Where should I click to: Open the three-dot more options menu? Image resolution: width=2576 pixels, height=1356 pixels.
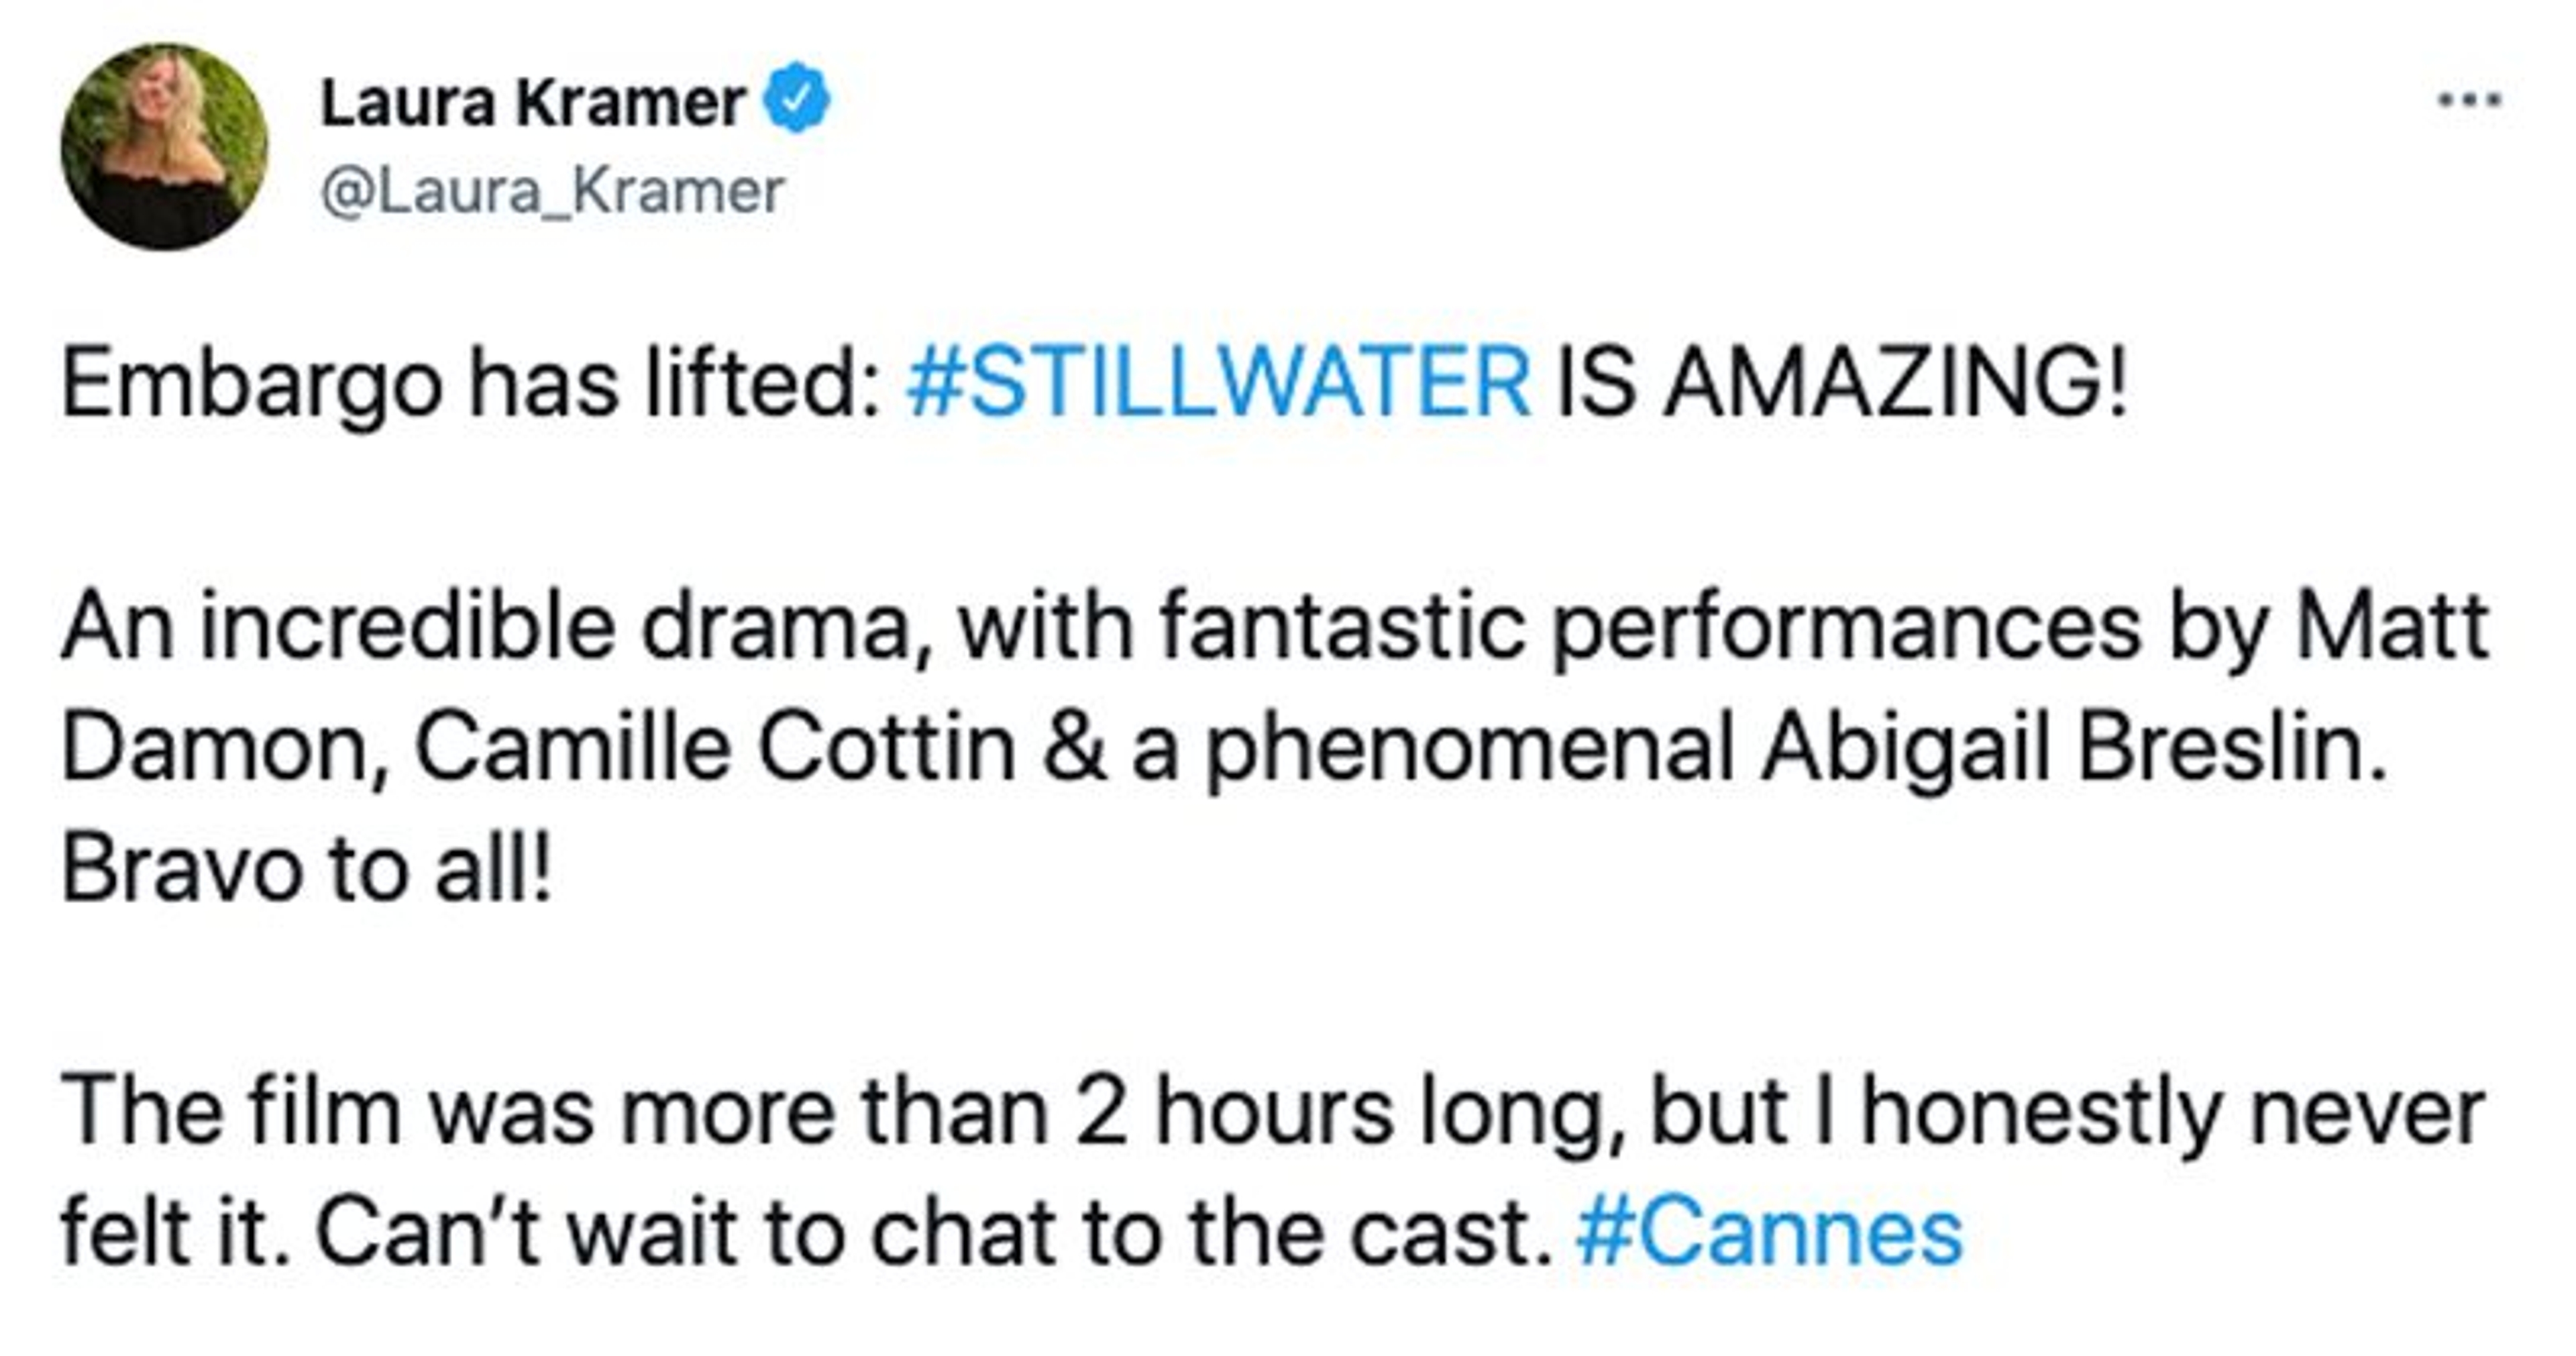point(2469,100)
